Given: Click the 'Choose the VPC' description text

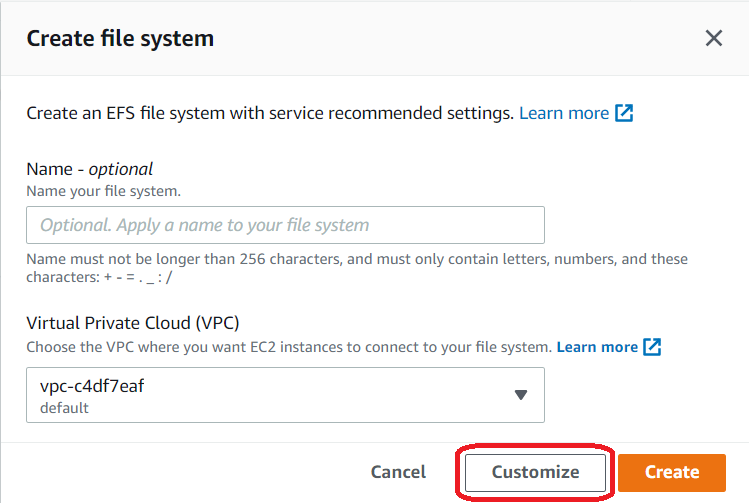Looking at the screenshot, I should click(x=288, y=347).
